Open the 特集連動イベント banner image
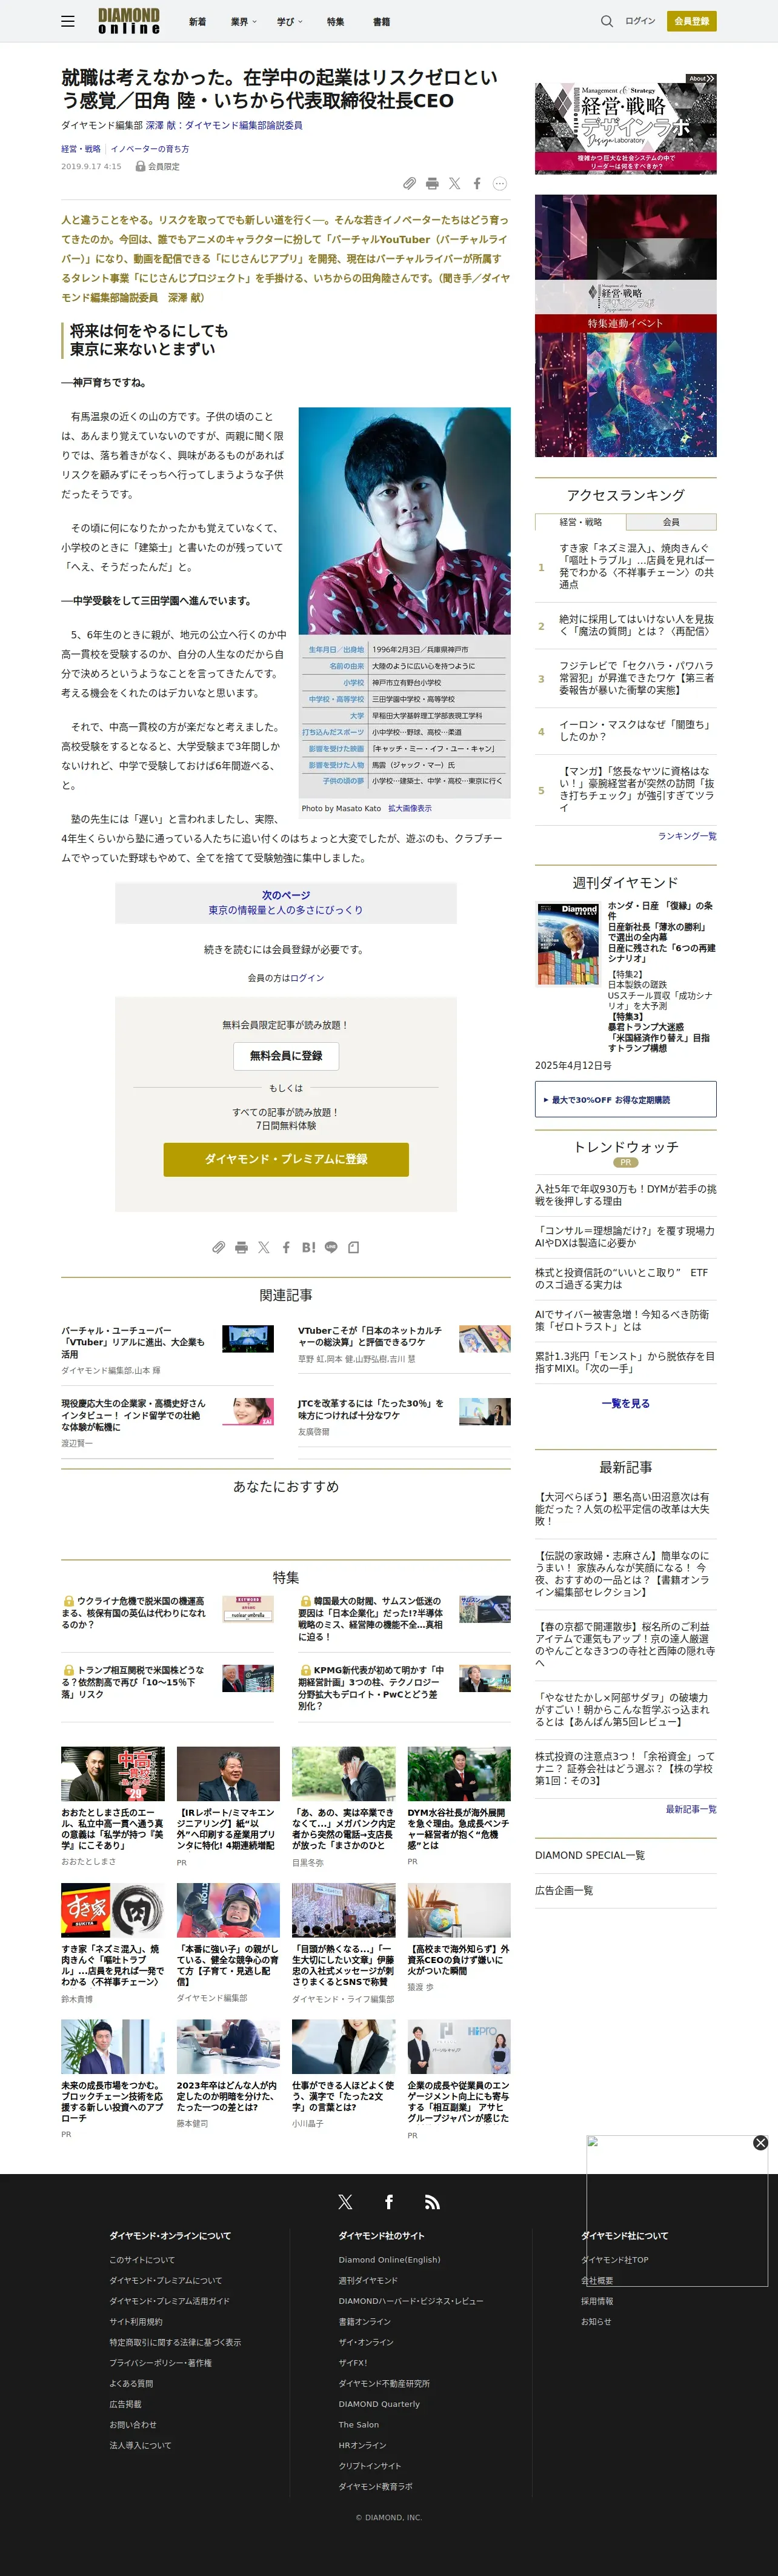This screenshot has width=778, height=2576. [x=625, y=326]
